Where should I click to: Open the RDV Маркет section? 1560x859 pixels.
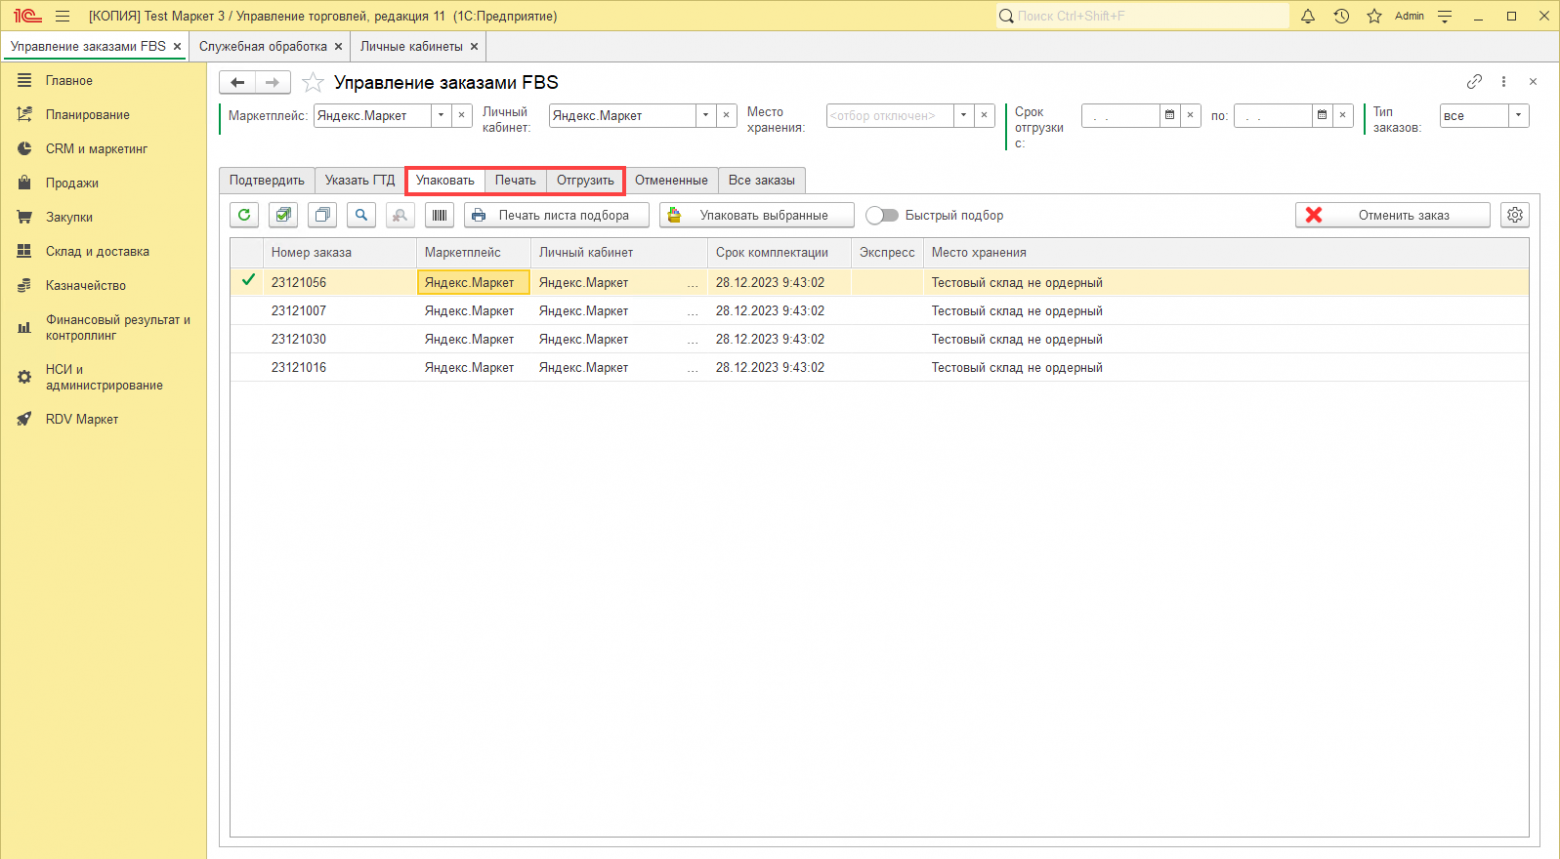click(x=82, y=419)
